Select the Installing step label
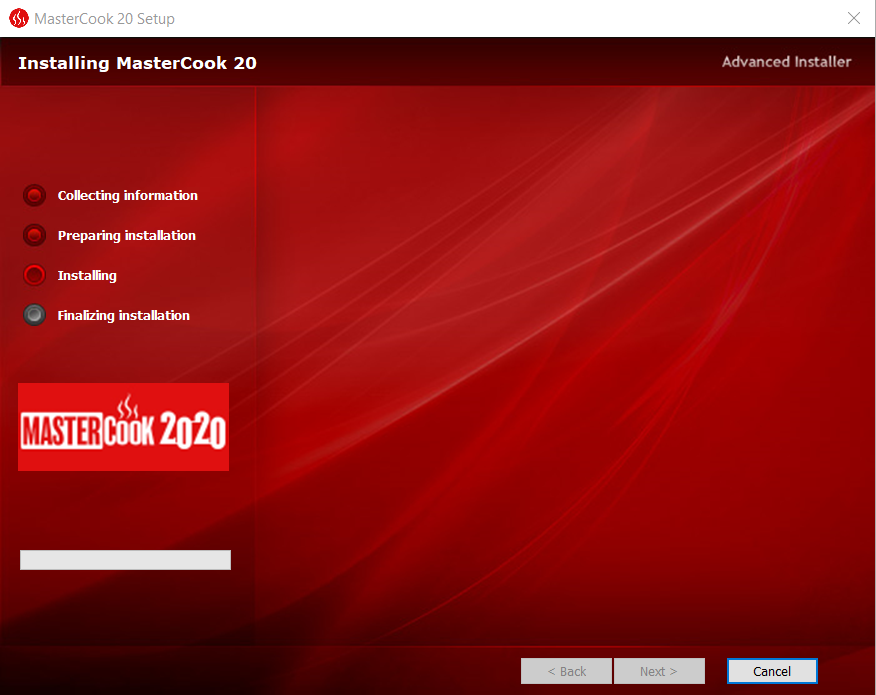Image resolution: width=876 pixels, height=695 pixels. [87, 276]
